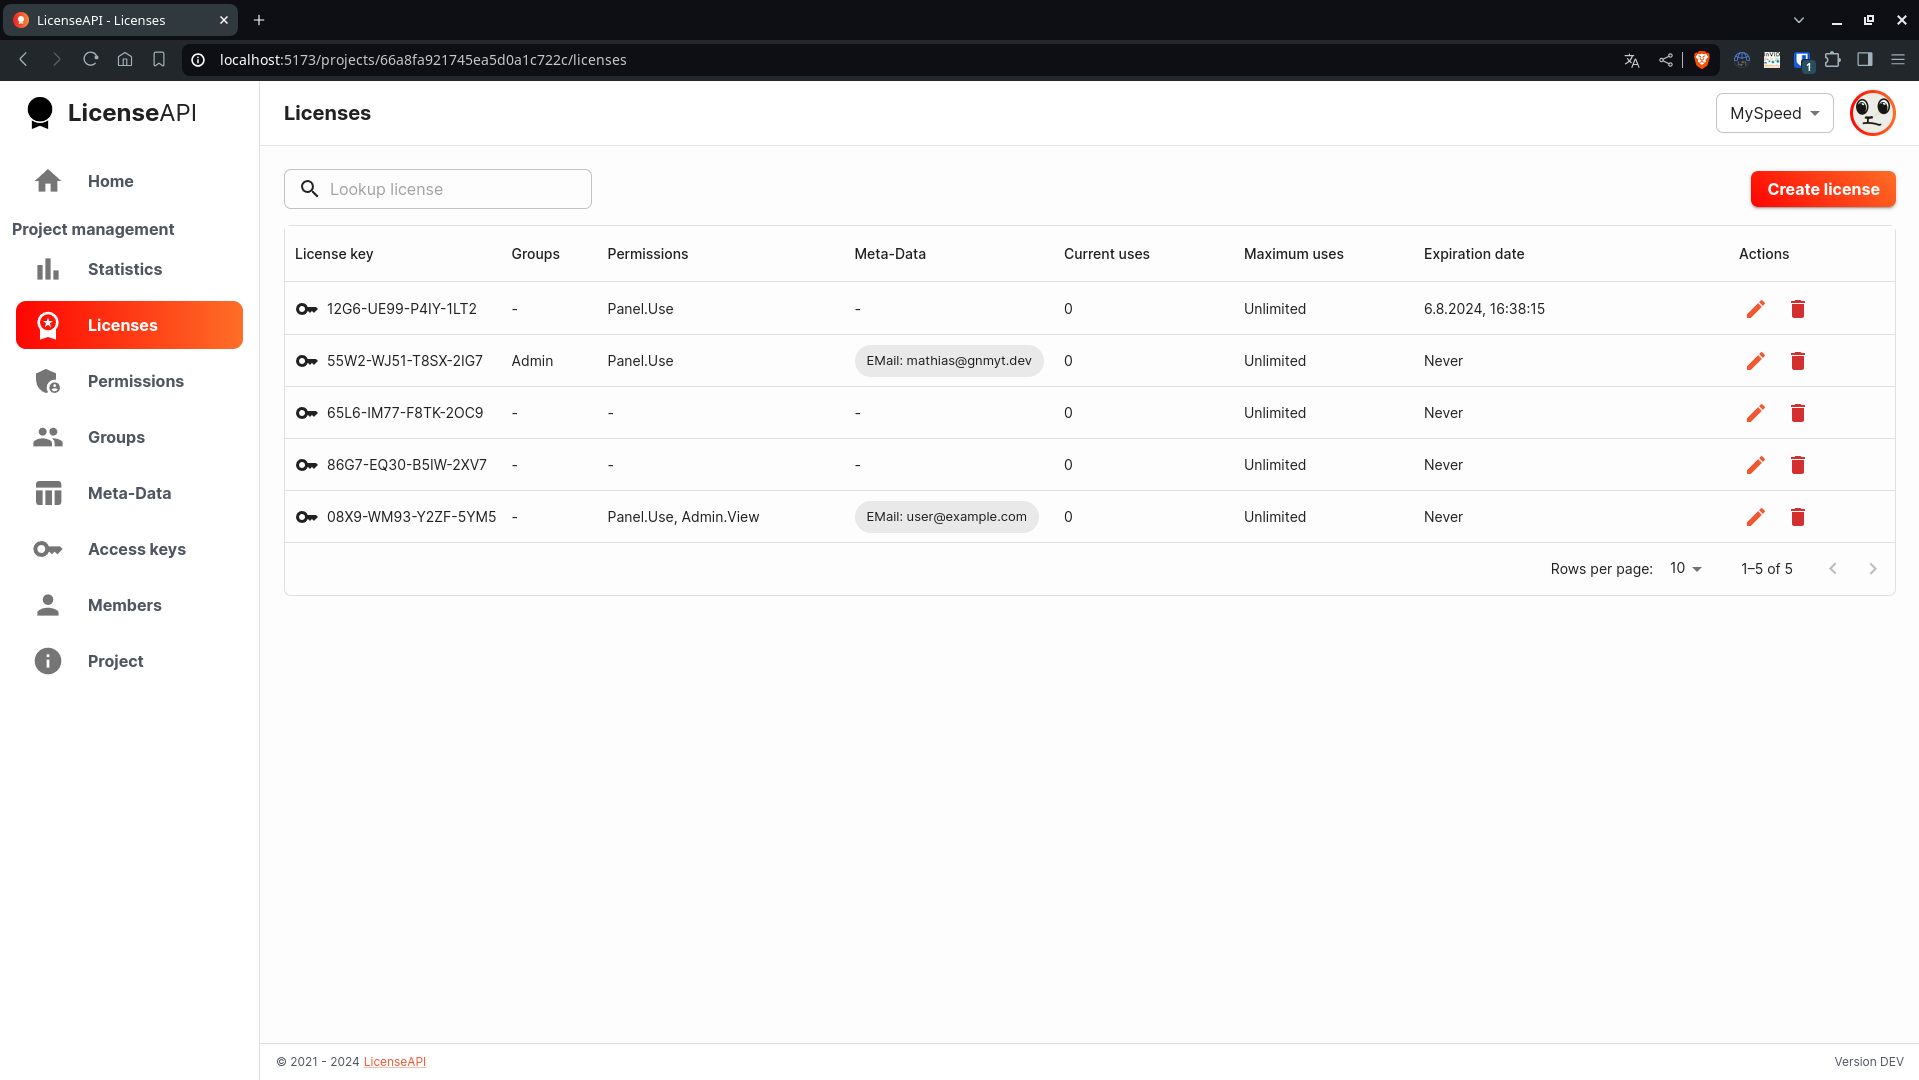
Task: Edit license 65L6-IM77-F8TK-2OC9 with pencil icon
Action: point(1755,413)
